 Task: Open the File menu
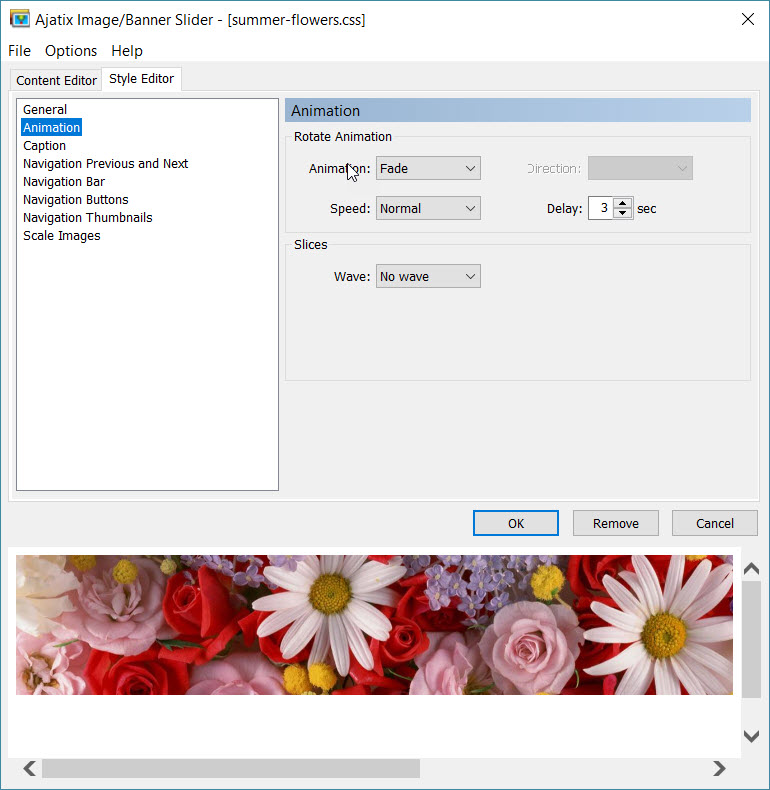pos(20,51)
